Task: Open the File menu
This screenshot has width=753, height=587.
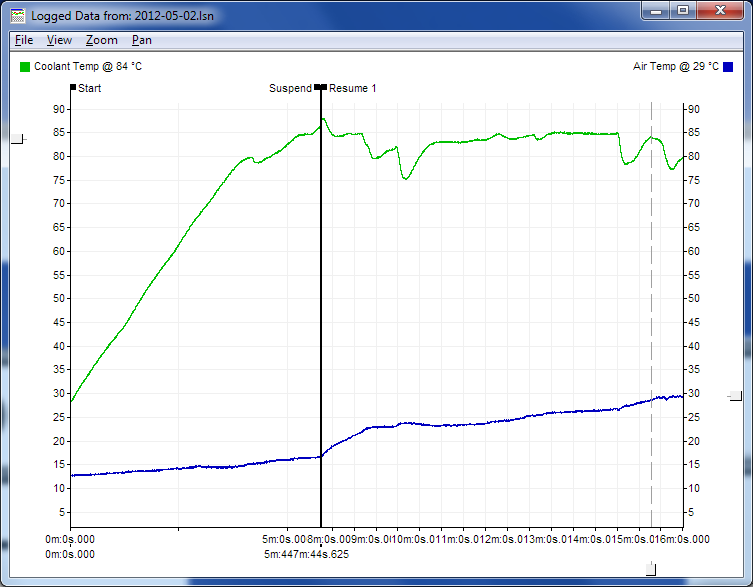Action: pos(24,40)
